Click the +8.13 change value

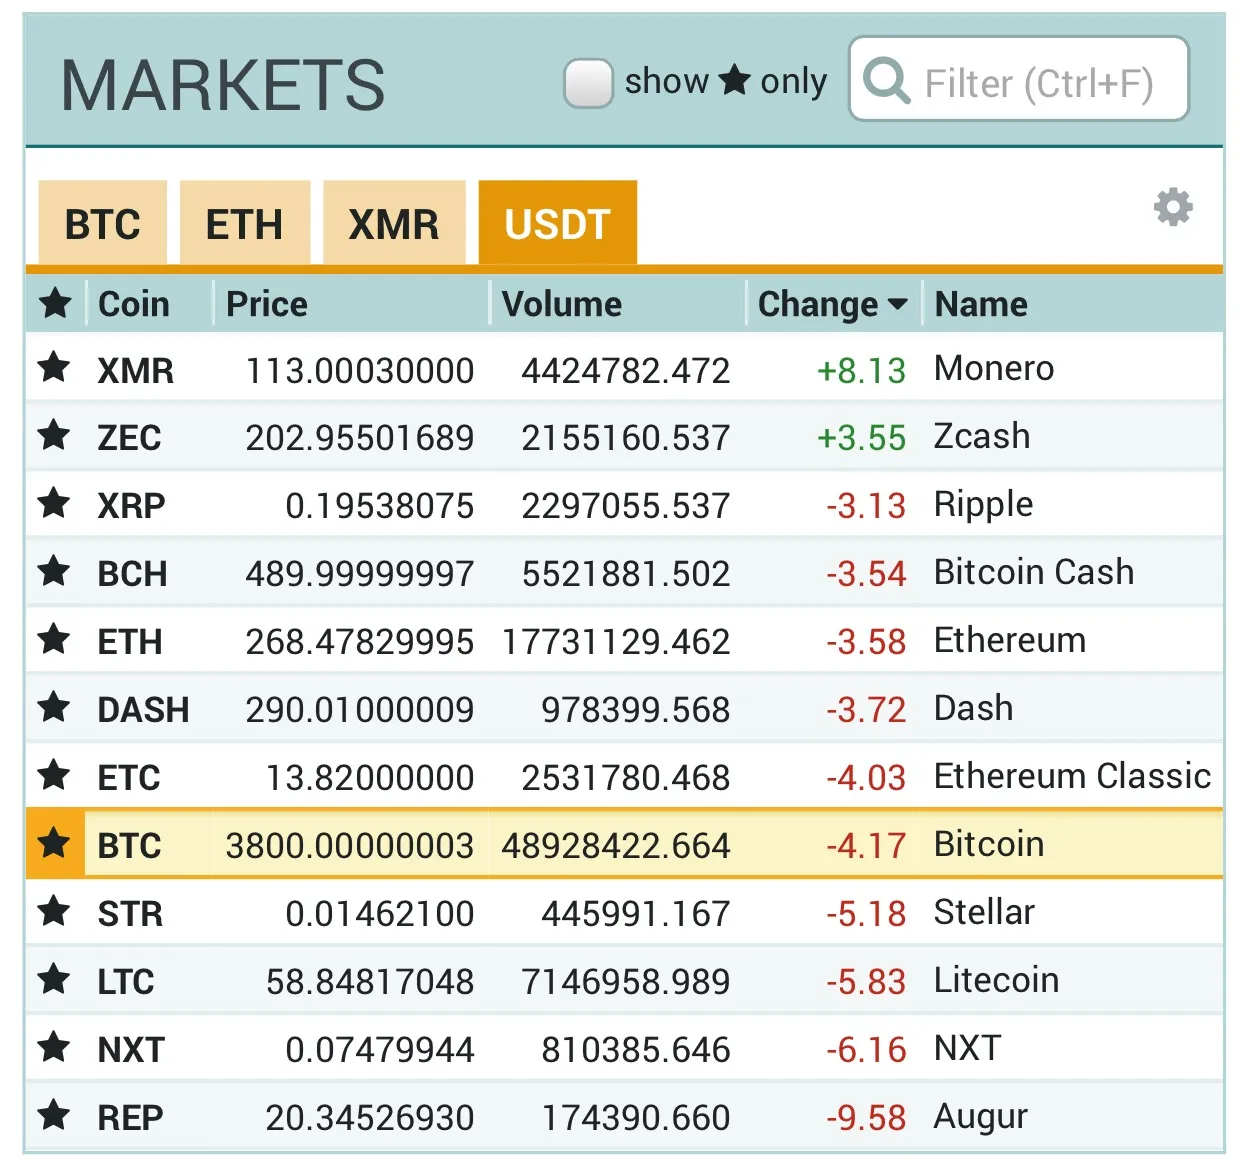coord(861,370)
